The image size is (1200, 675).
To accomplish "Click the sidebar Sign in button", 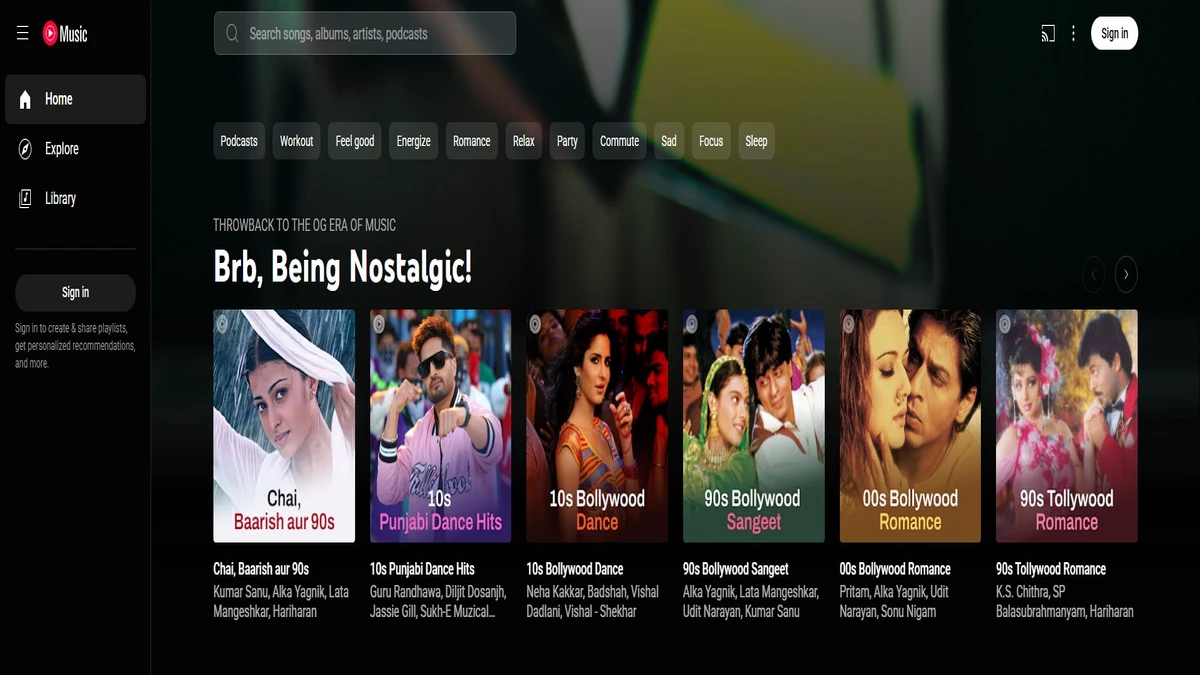I will [x=75, y=293].
